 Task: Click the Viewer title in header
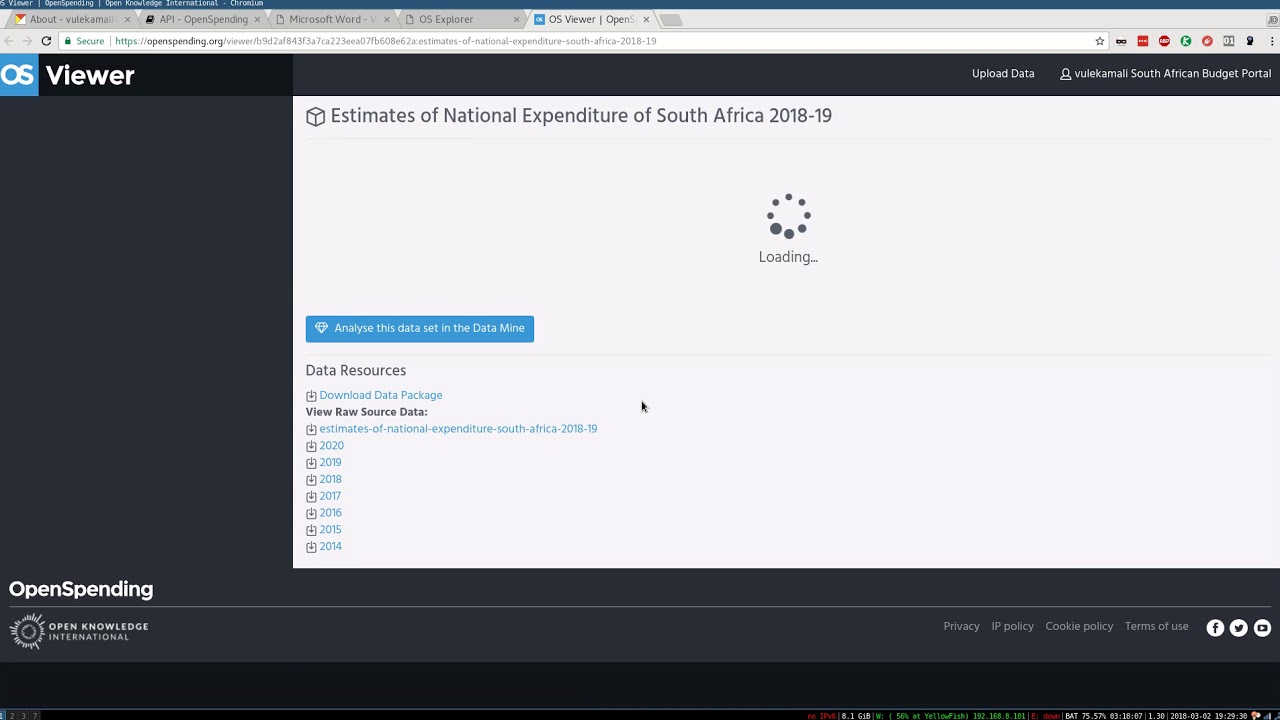[90, 76]
